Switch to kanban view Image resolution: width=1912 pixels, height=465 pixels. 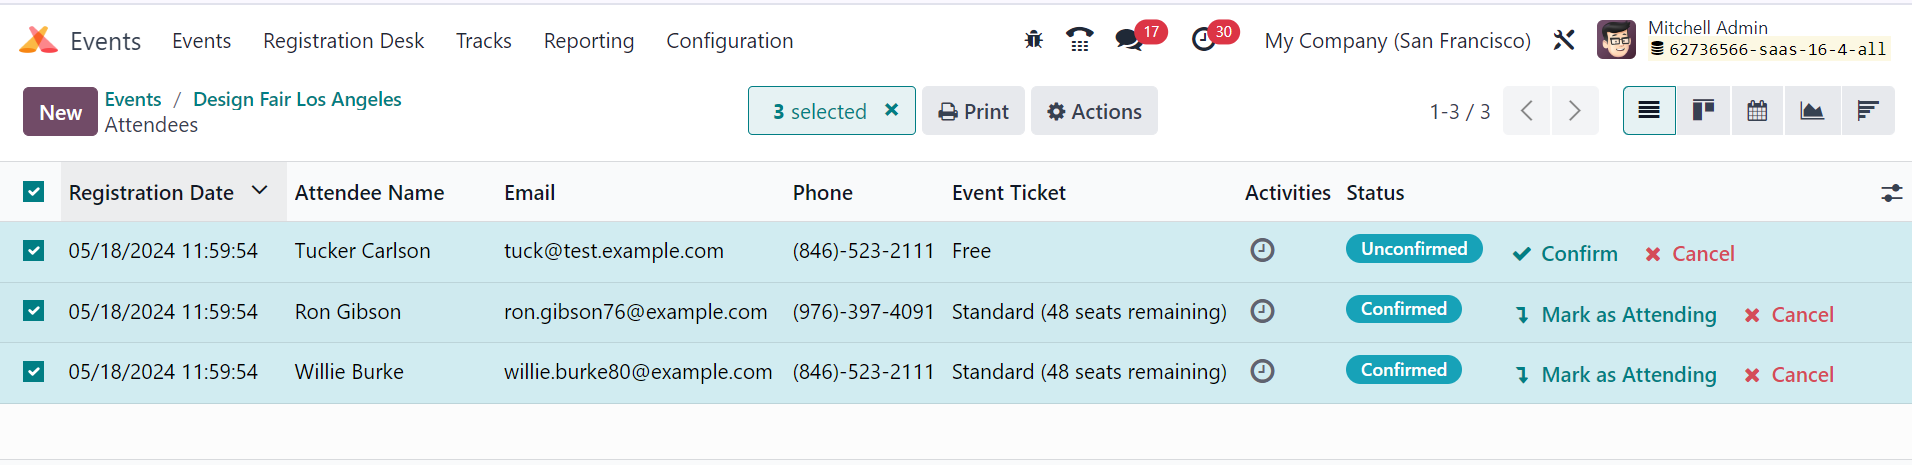1703,111
